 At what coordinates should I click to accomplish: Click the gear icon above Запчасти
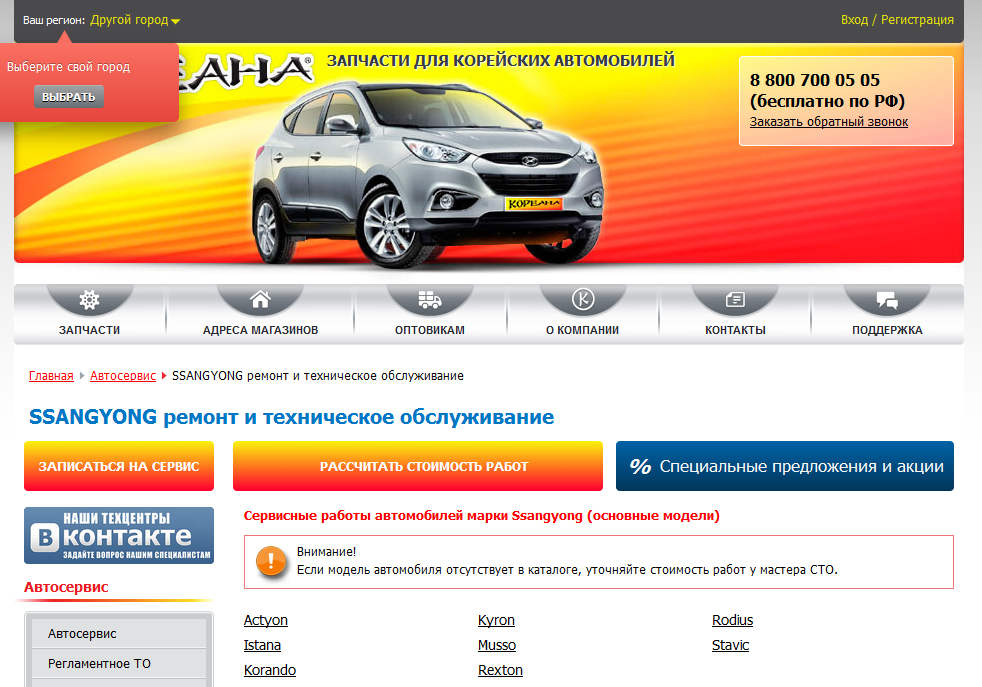(89, 300)
